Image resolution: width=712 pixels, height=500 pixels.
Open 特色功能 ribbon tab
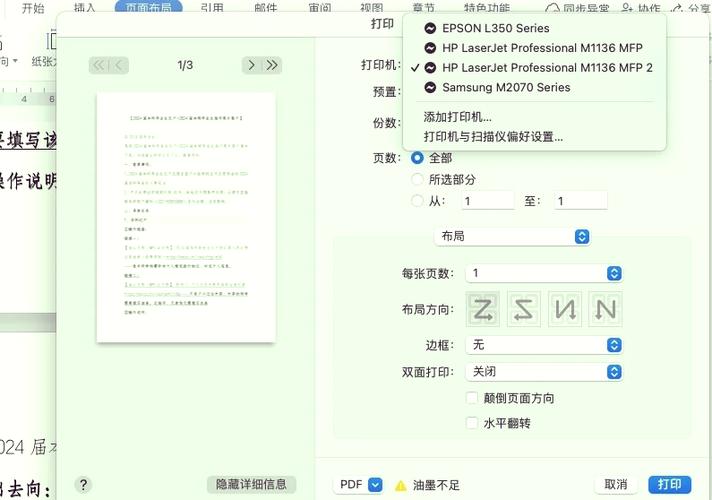[x=487, y=8]
